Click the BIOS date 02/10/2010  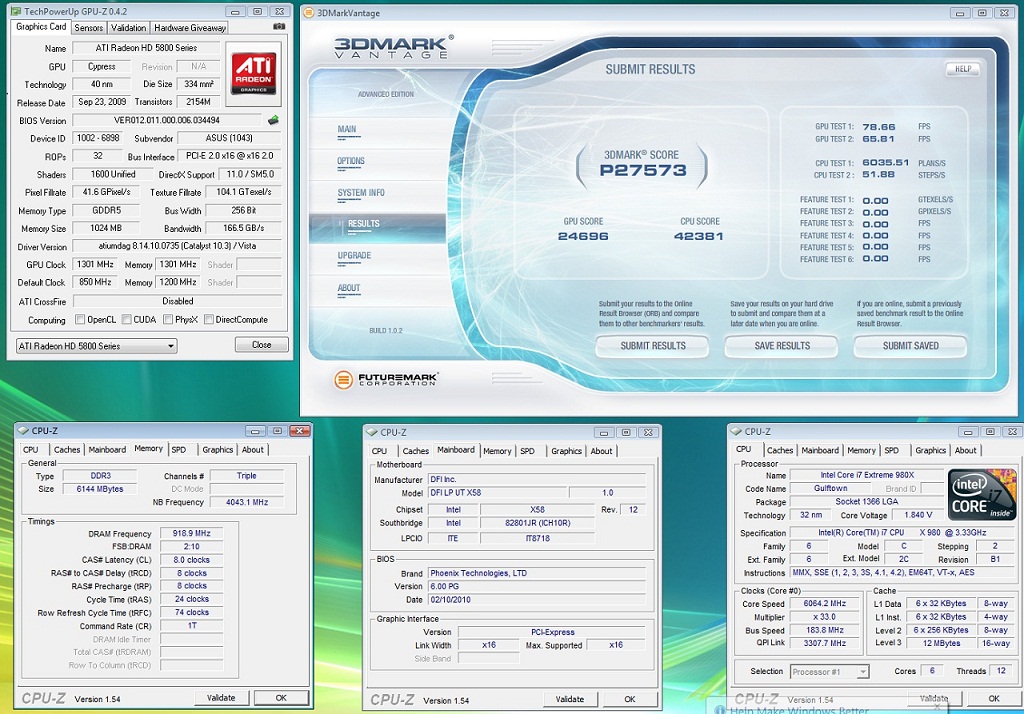click(536, 600)
